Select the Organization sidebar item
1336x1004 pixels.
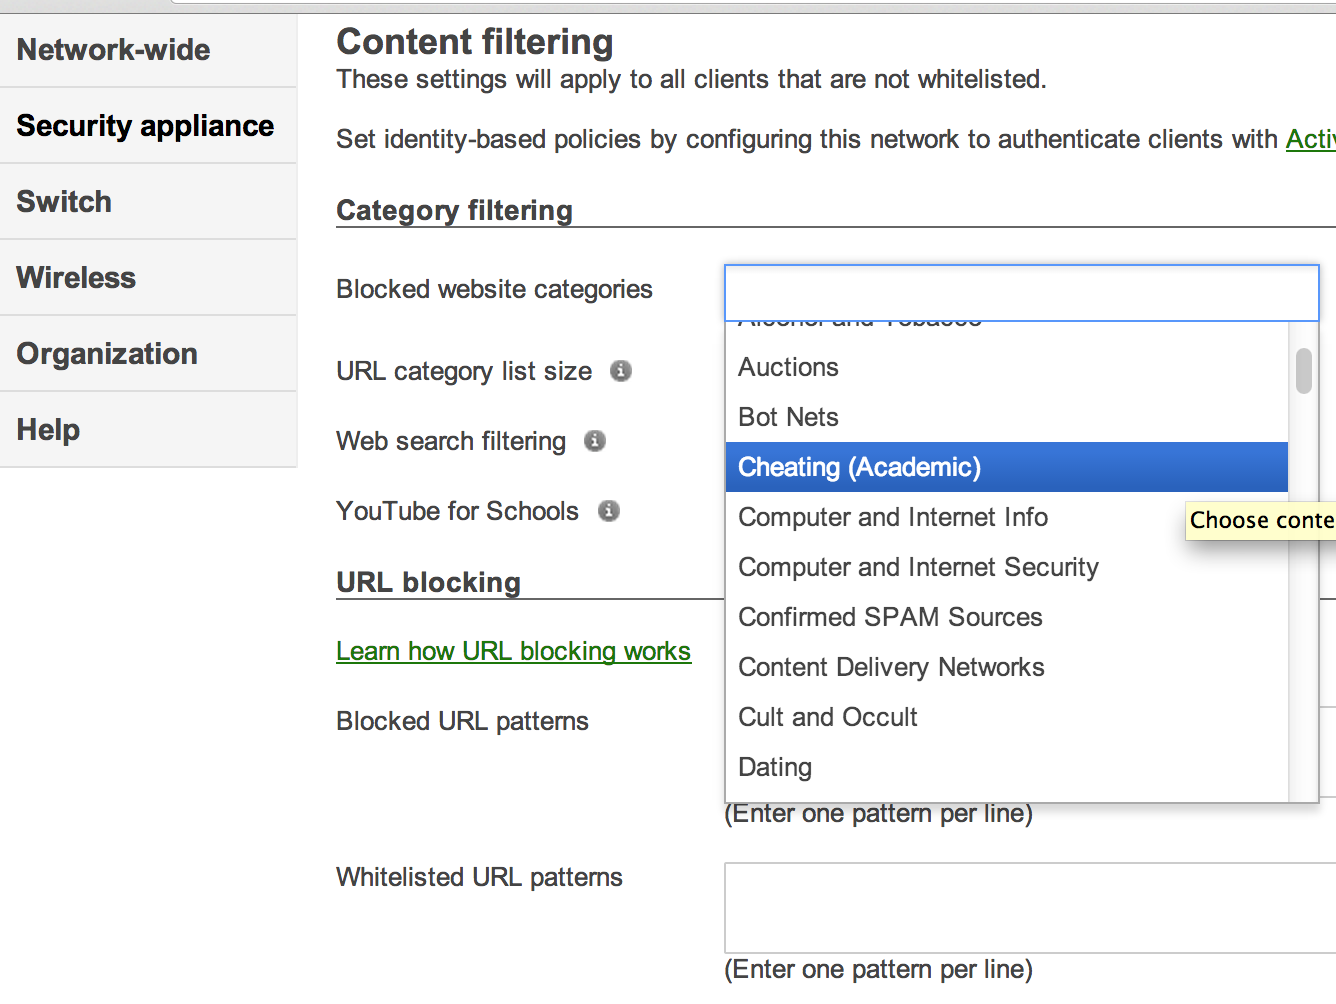(x=107, y=354)
